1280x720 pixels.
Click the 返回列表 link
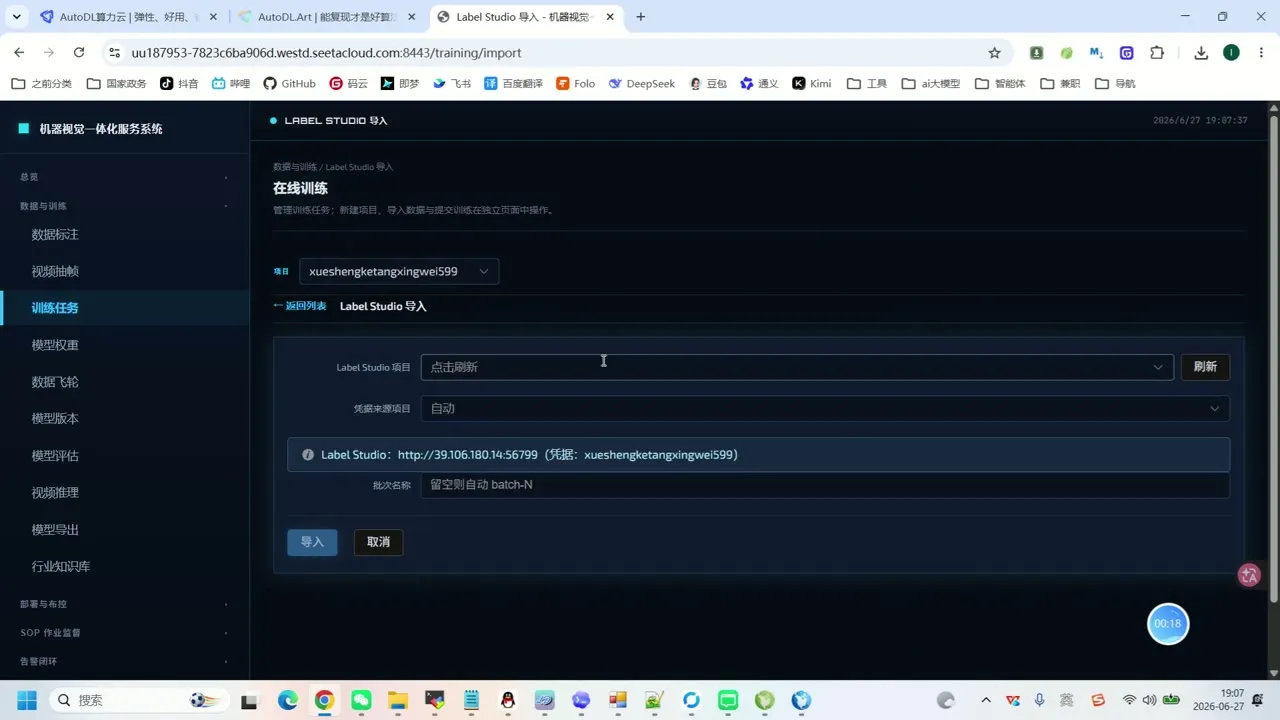pos(300,306)
